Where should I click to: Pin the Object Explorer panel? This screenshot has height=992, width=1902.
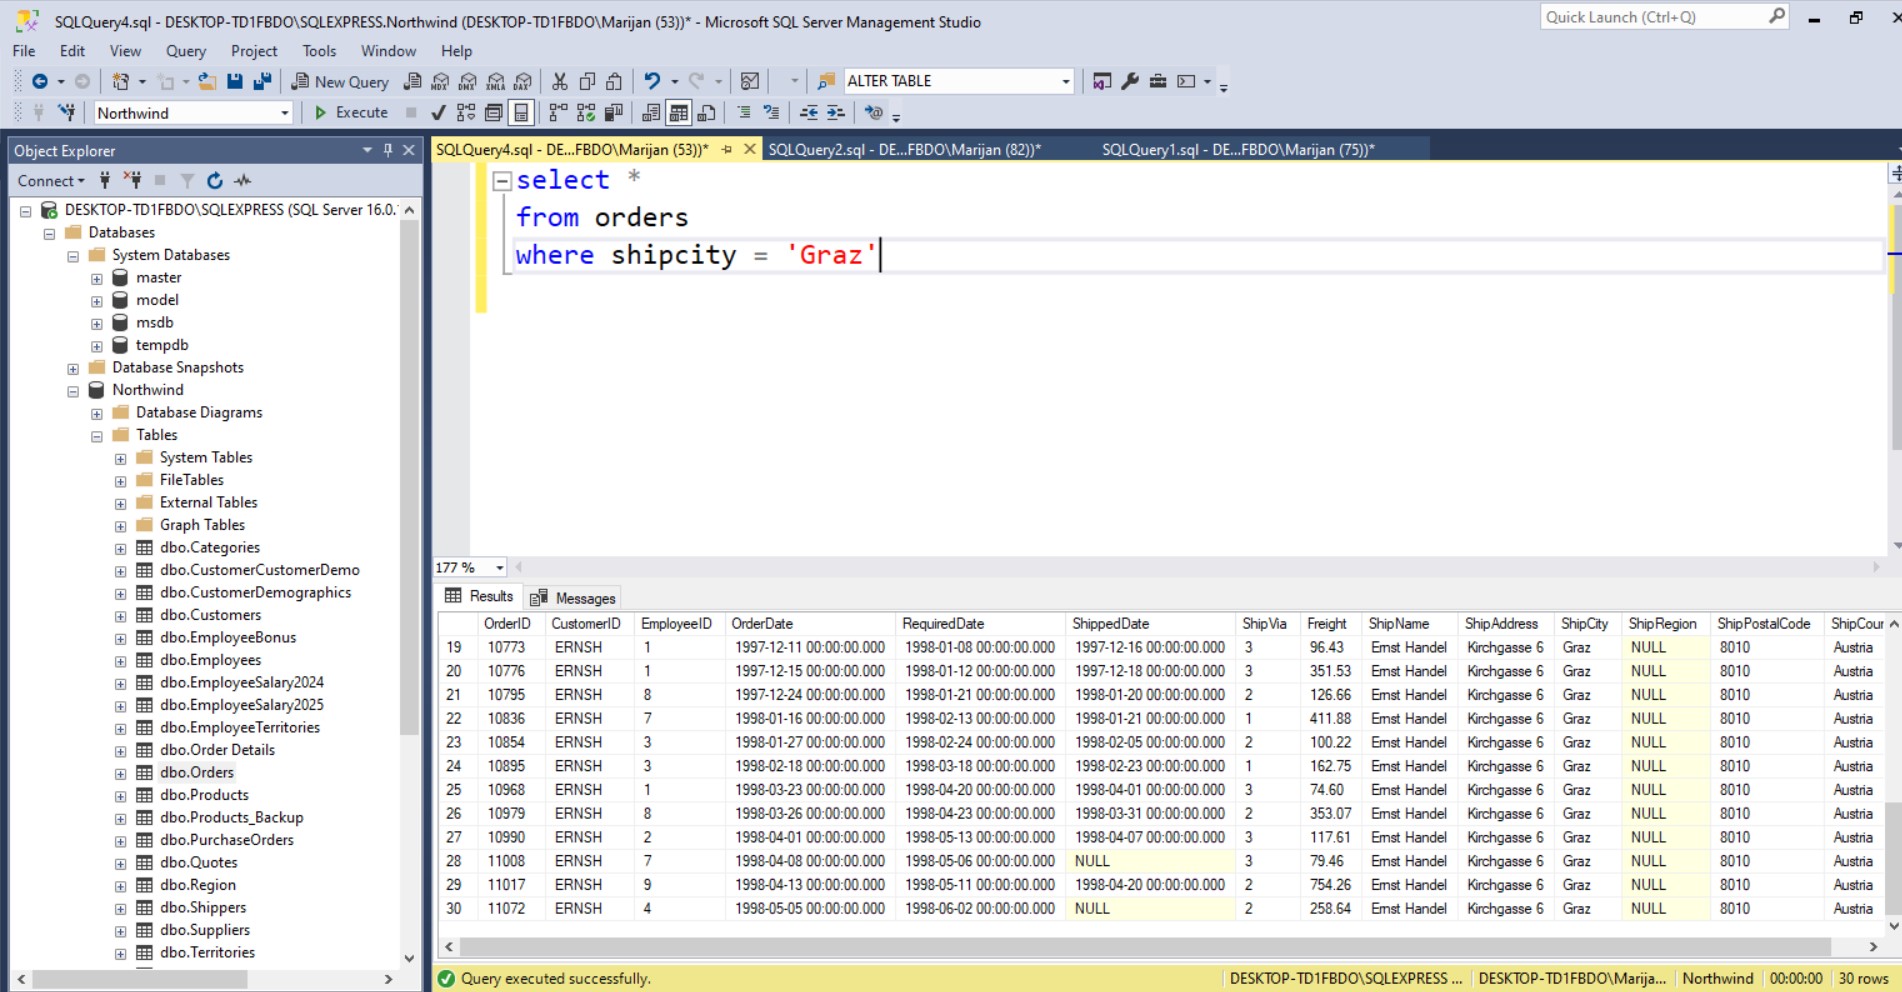388,150
